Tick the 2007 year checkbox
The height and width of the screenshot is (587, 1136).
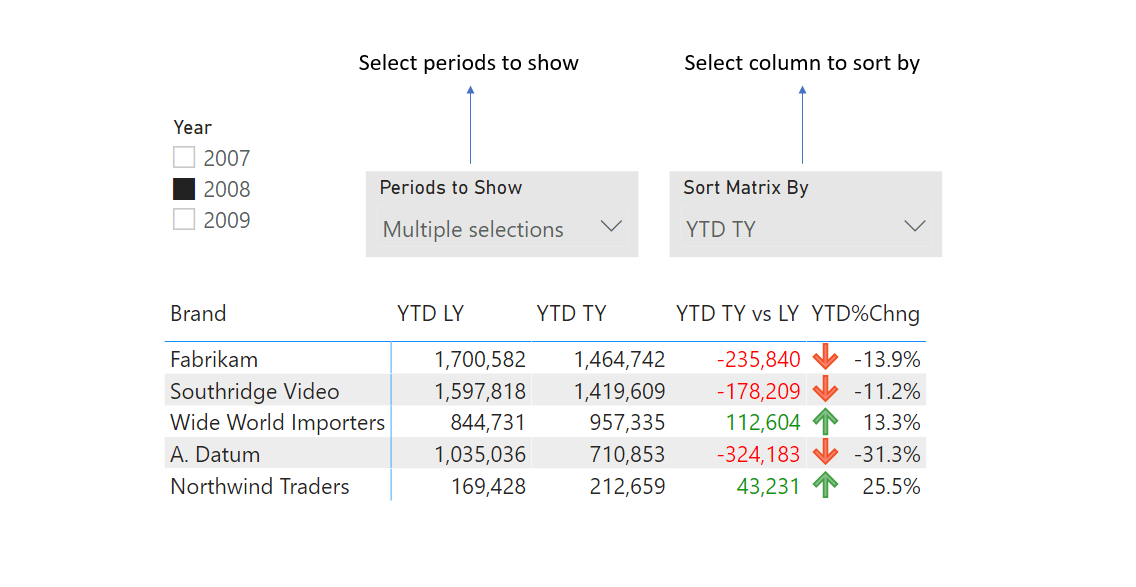tap(184, 157)
